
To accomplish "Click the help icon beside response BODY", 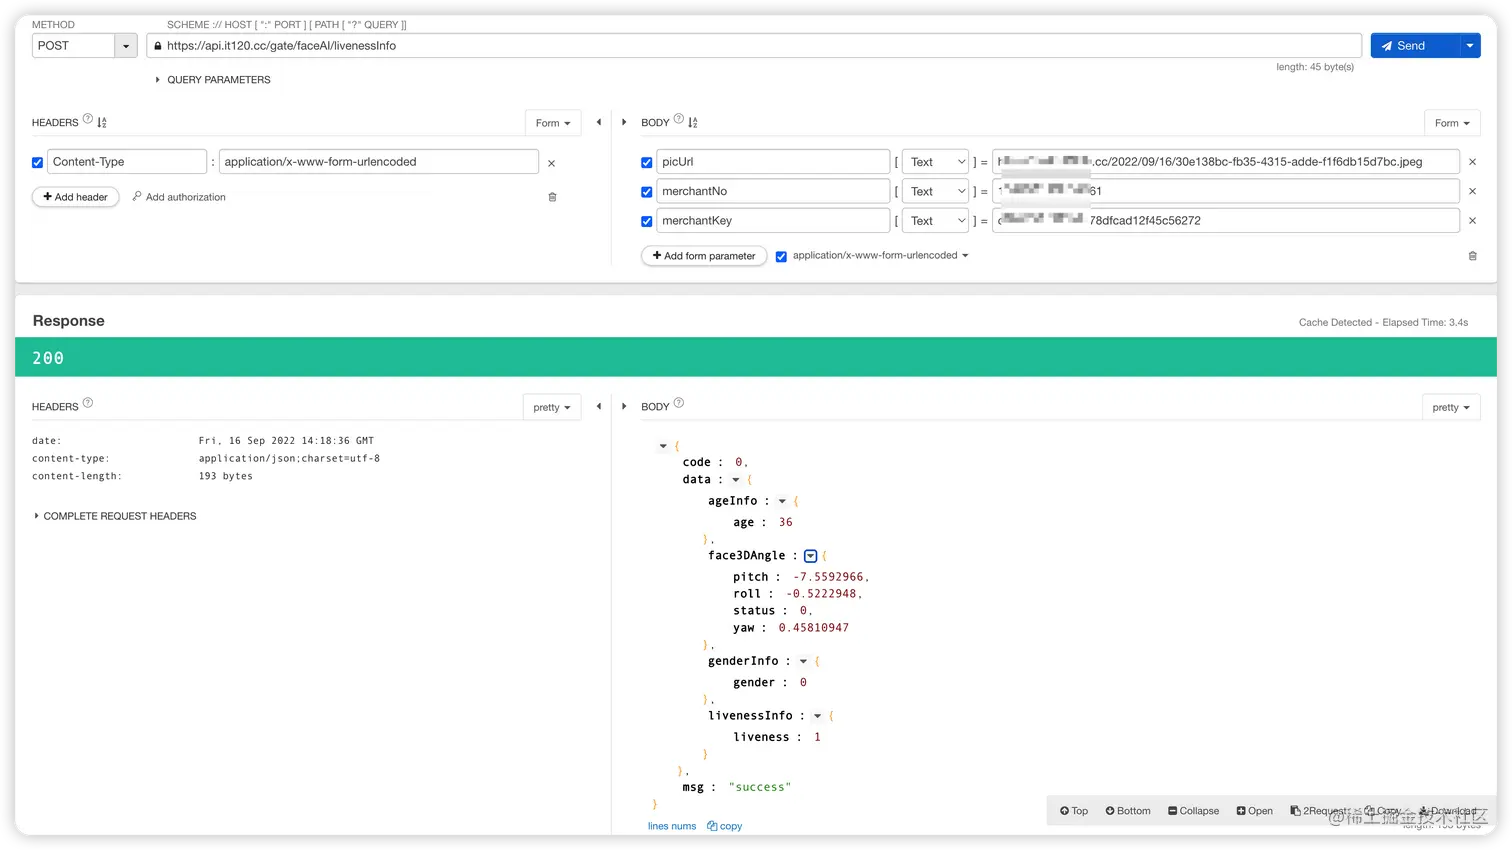I will [x=679, y=403].
